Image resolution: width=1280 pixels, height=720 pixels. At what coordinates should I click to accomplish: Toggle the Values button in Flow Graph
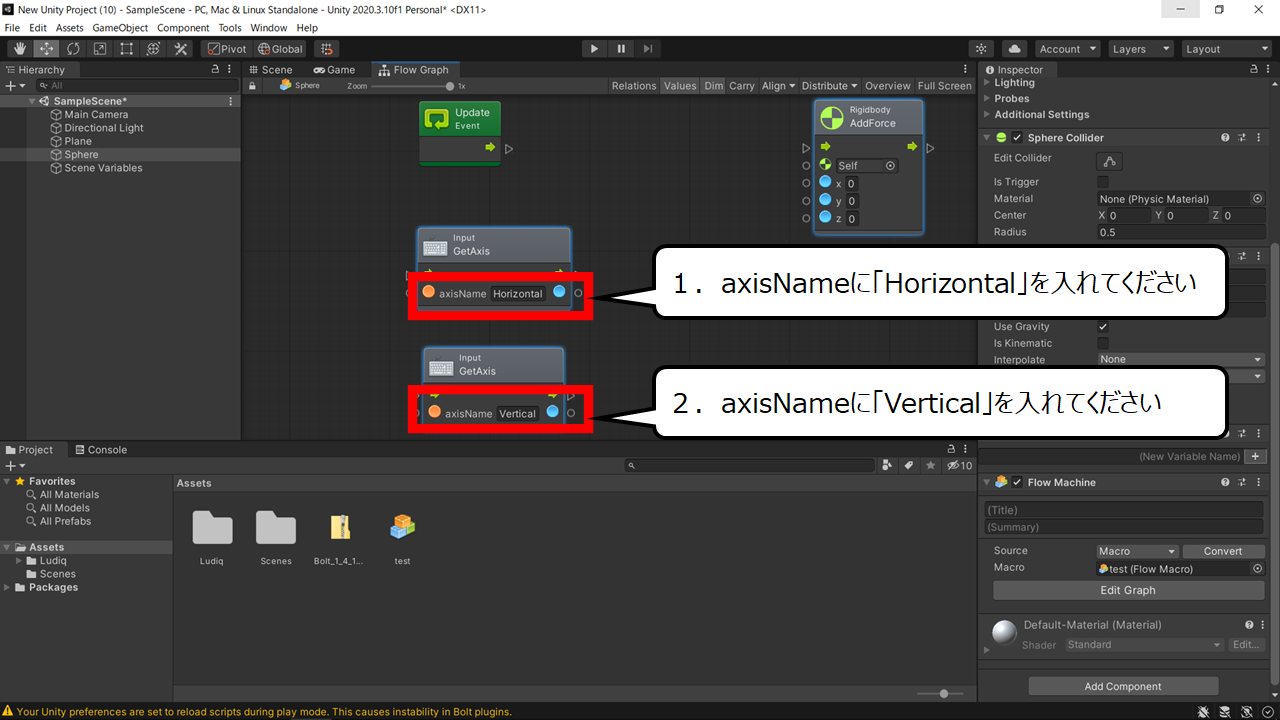pyautogui.click(x=680, y=86)
